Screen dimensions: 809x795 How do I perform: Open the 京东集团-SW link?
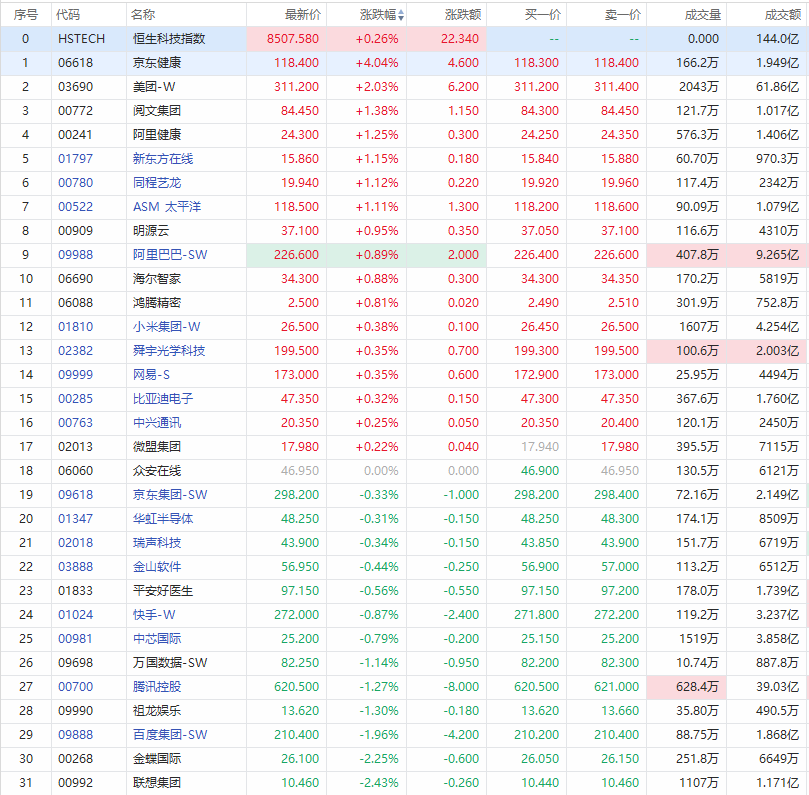tap(170, 495)
